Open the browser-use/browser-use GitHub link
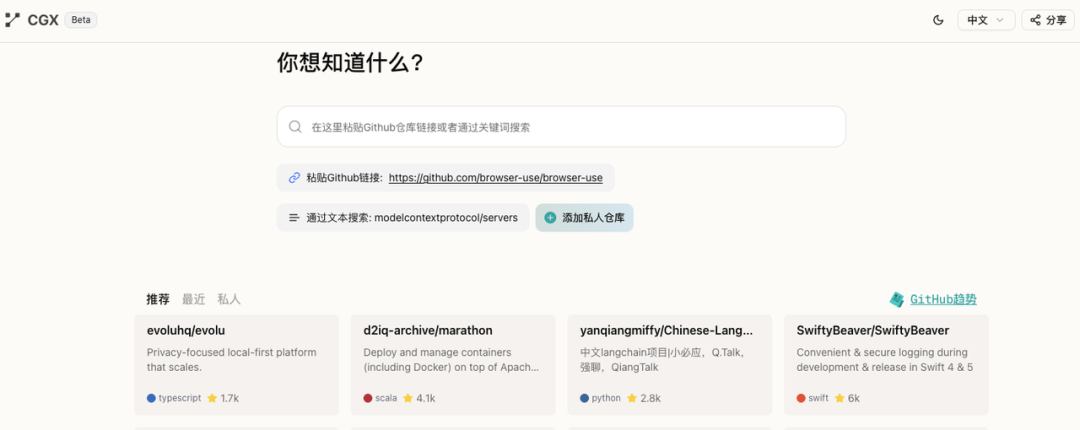 click(x=495, y=178)
